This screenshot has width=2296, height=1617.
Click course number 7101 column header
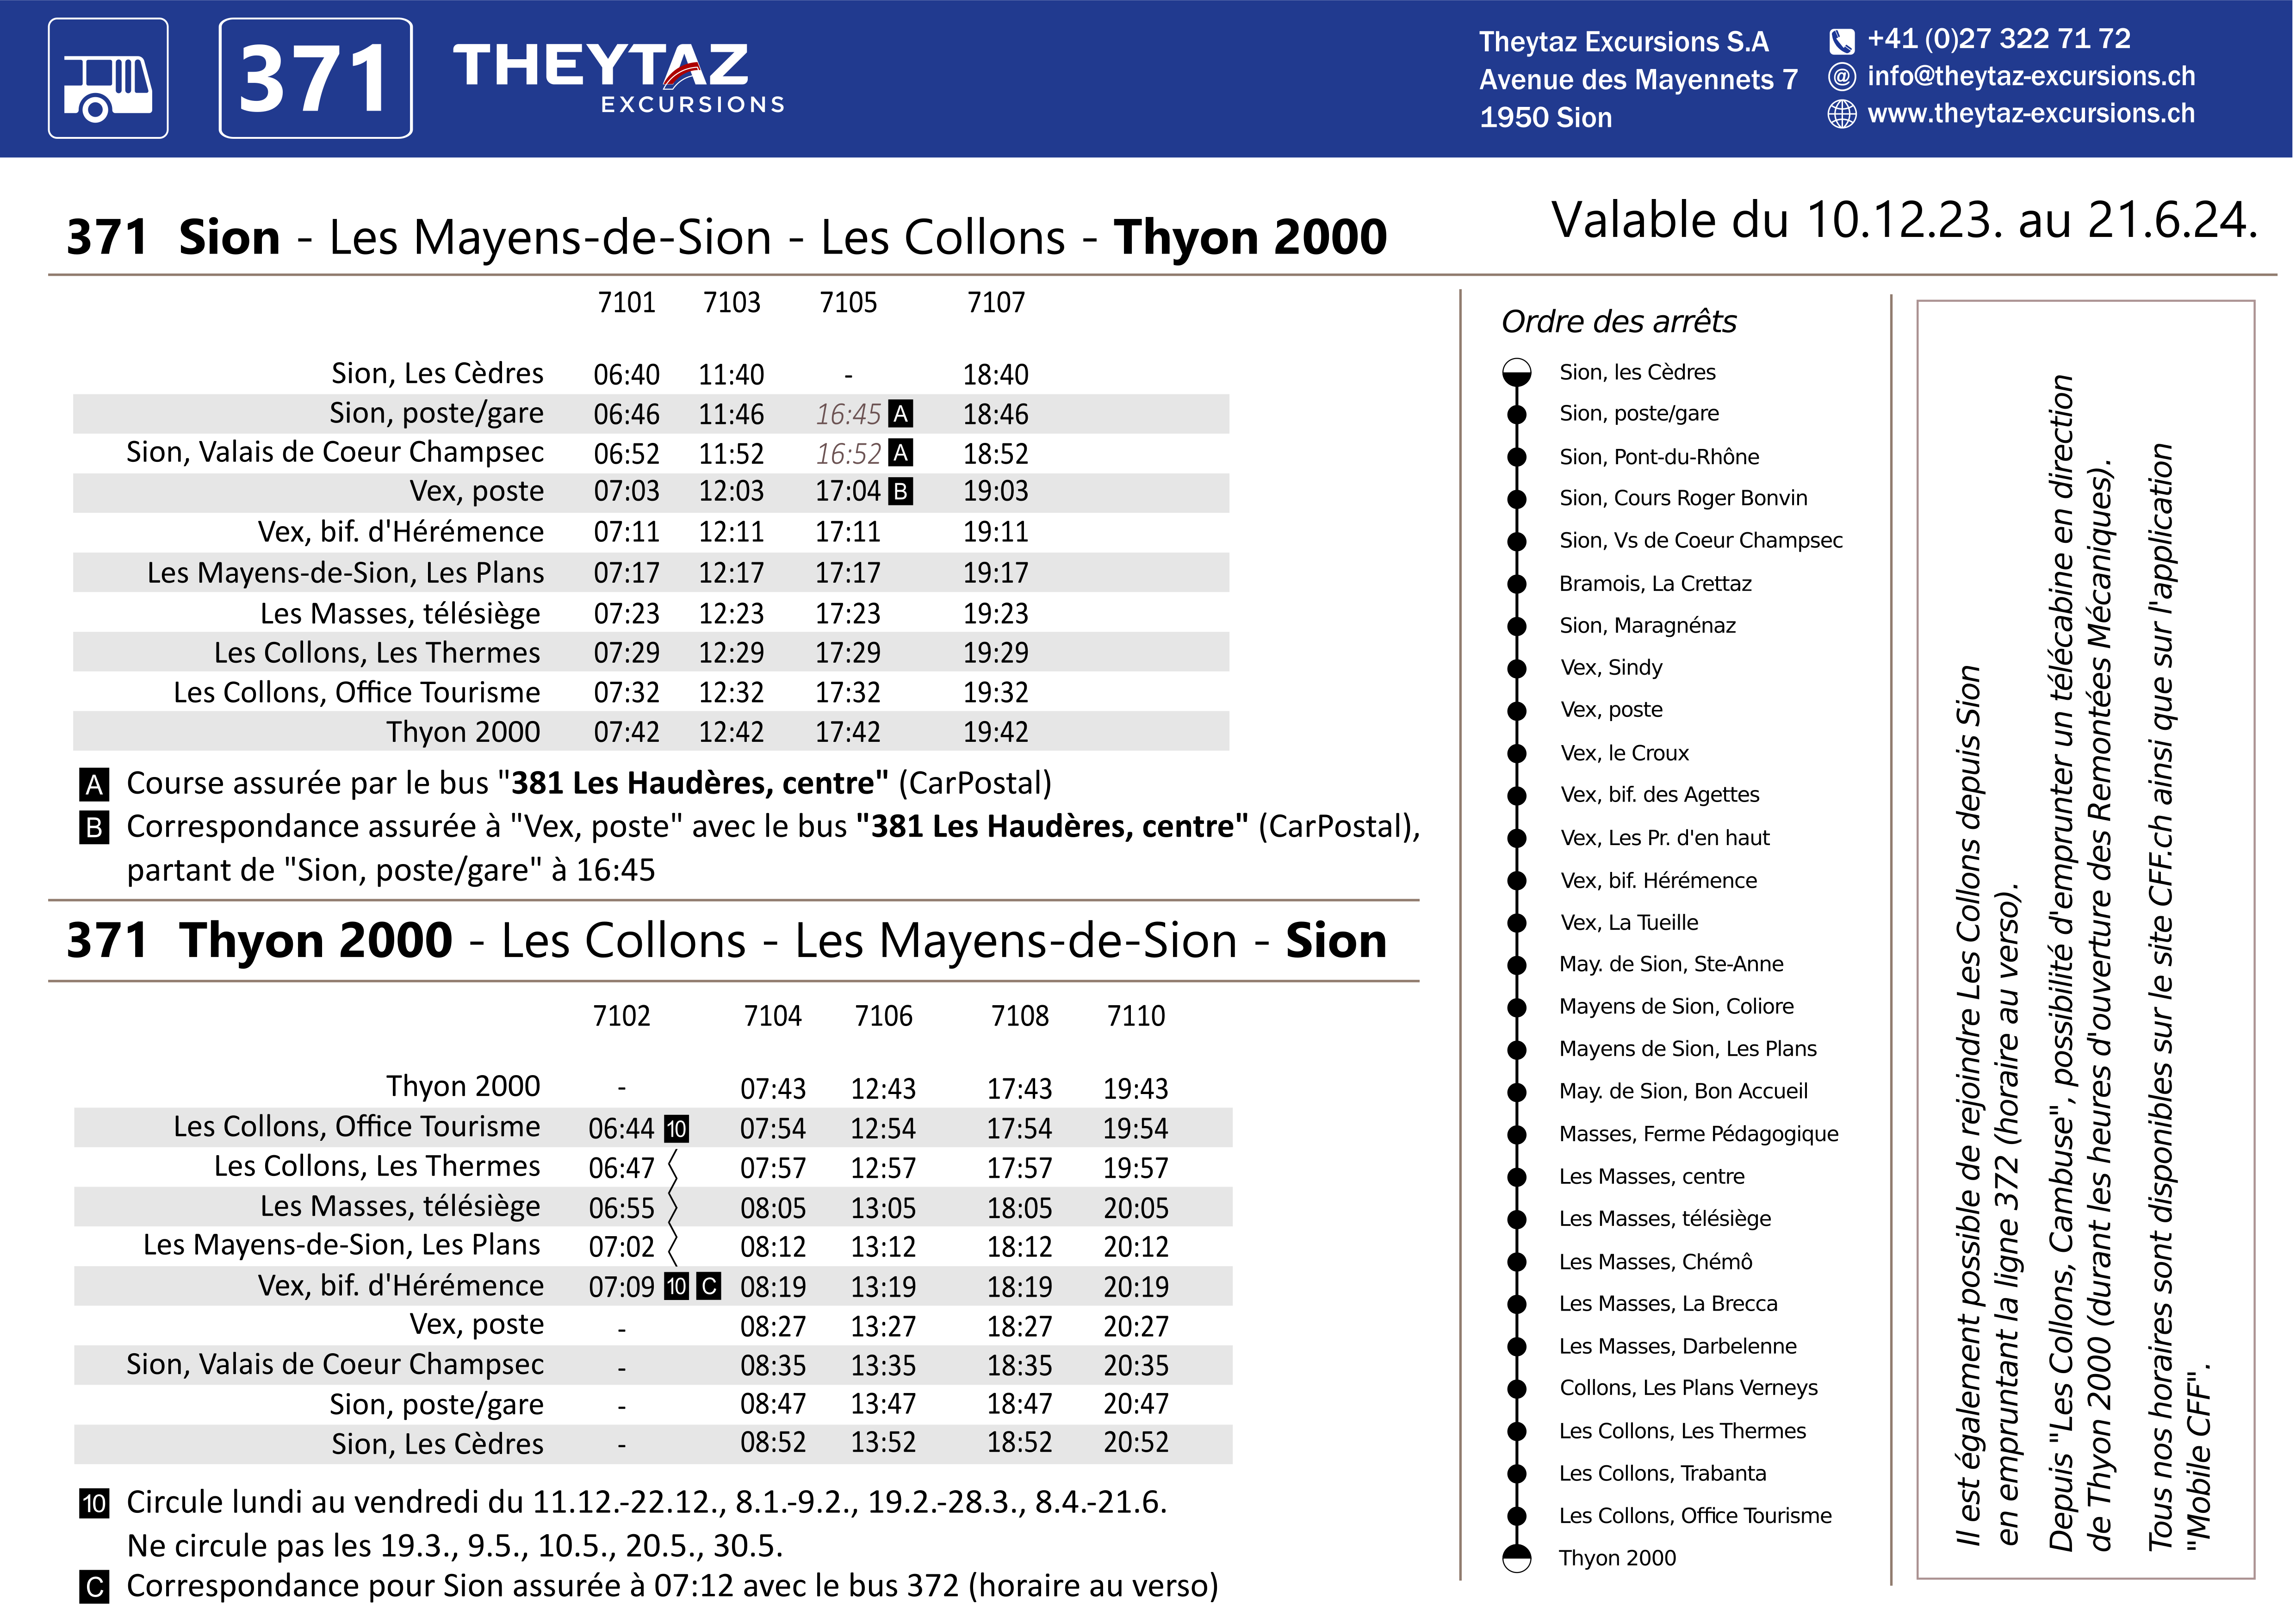coord(626,302)
